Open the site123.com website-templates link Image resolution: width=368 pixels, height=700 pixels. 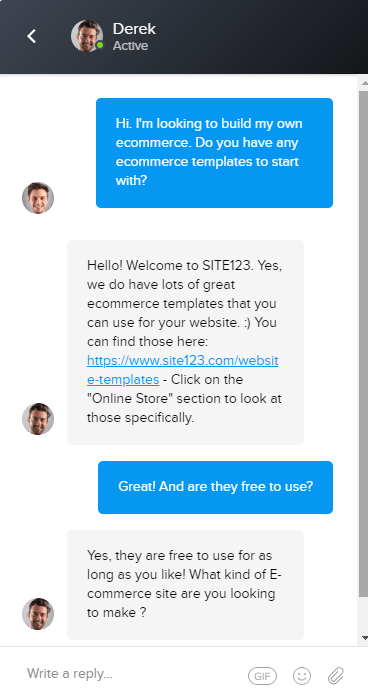[x=182, y=370]
